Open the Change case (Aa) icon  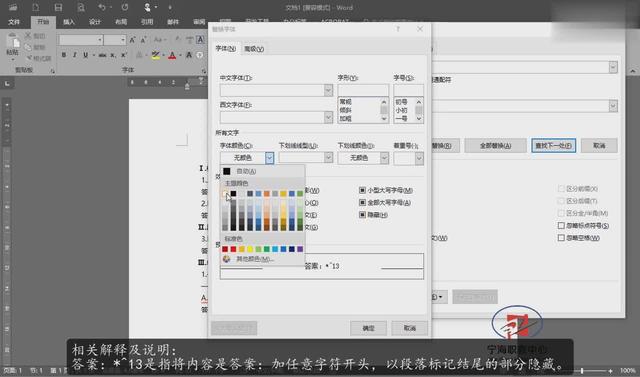tap(158, 40)
